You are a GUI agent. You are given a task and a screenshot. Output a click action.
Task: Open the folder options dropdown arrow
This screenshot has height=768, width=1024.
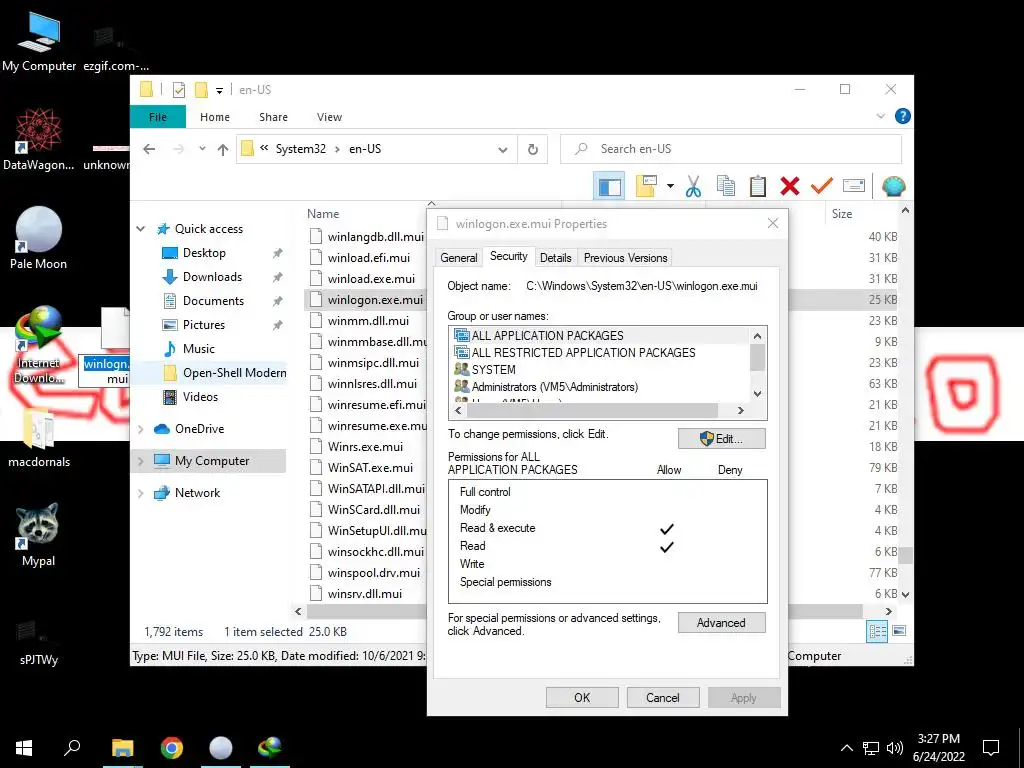point(670,187)
